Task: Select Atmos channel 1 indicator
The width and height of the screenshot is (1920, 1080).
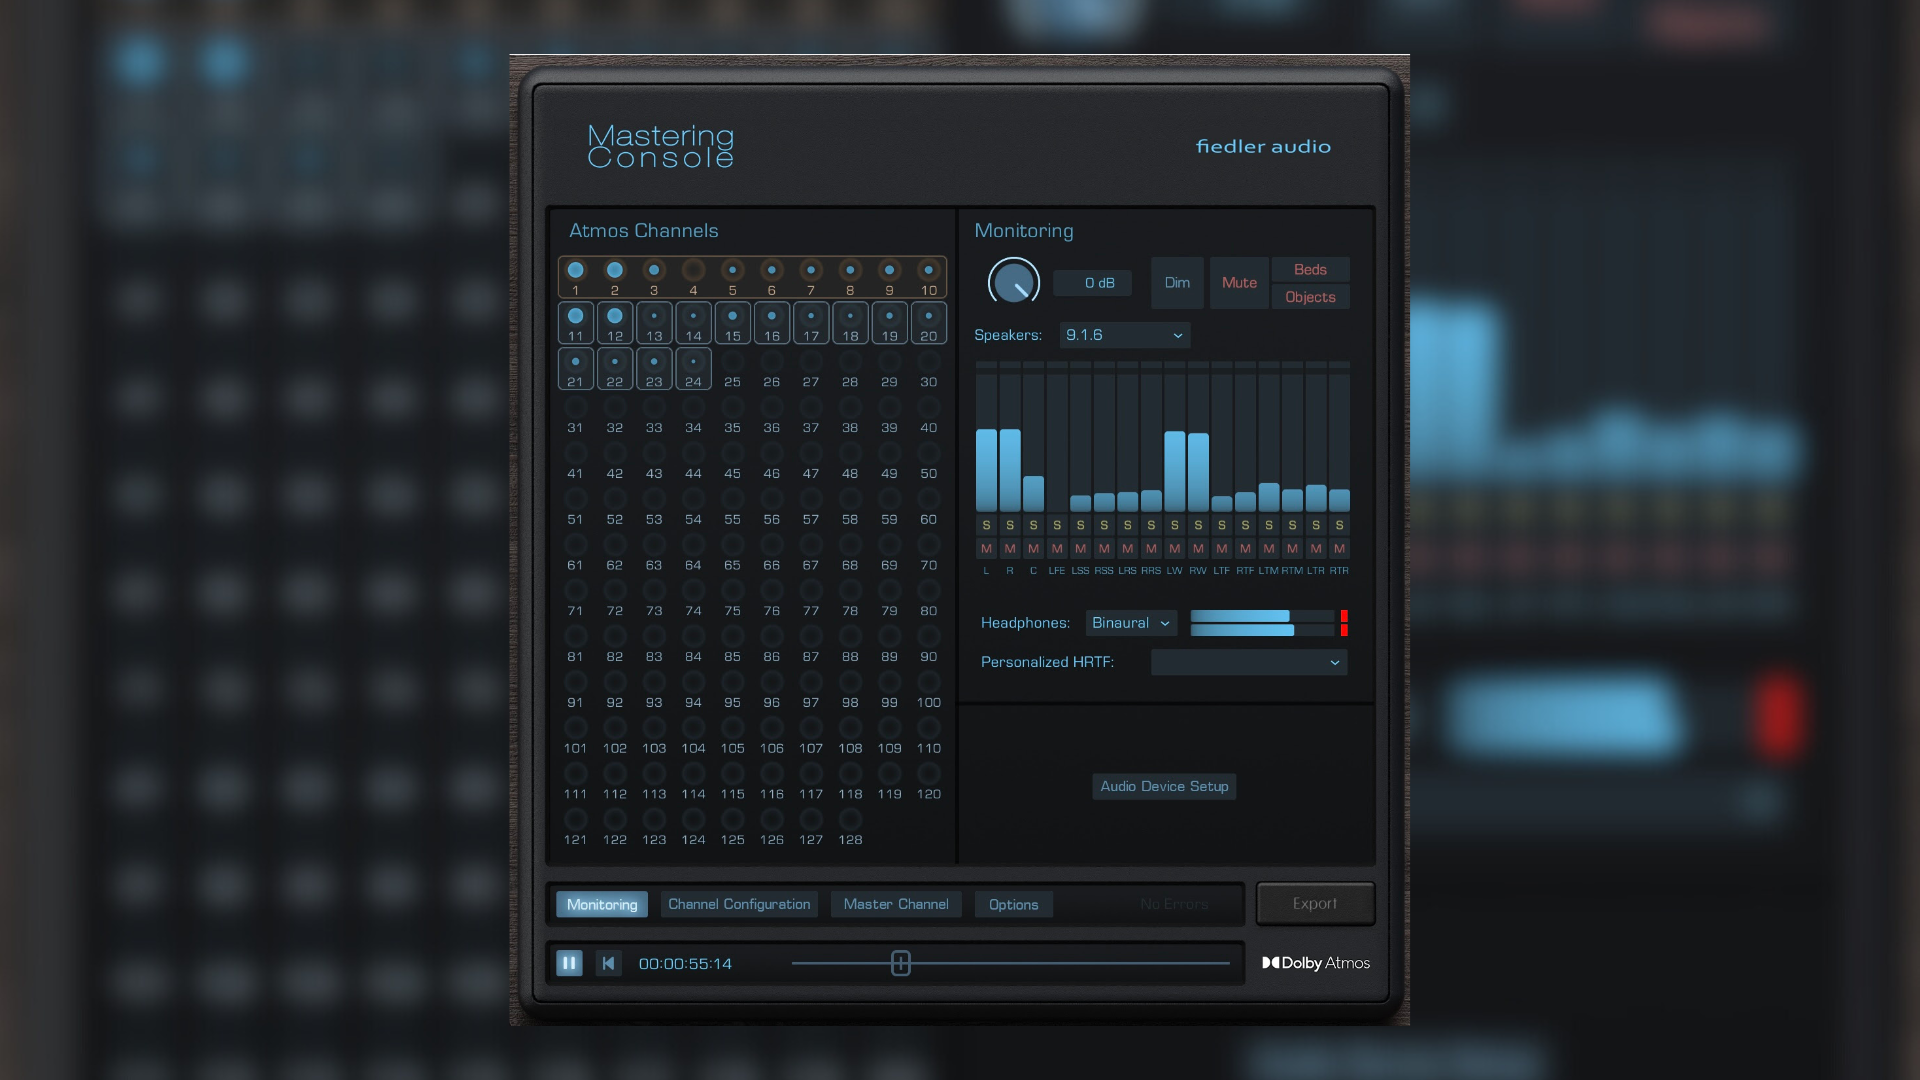Action: coord(575,269)
